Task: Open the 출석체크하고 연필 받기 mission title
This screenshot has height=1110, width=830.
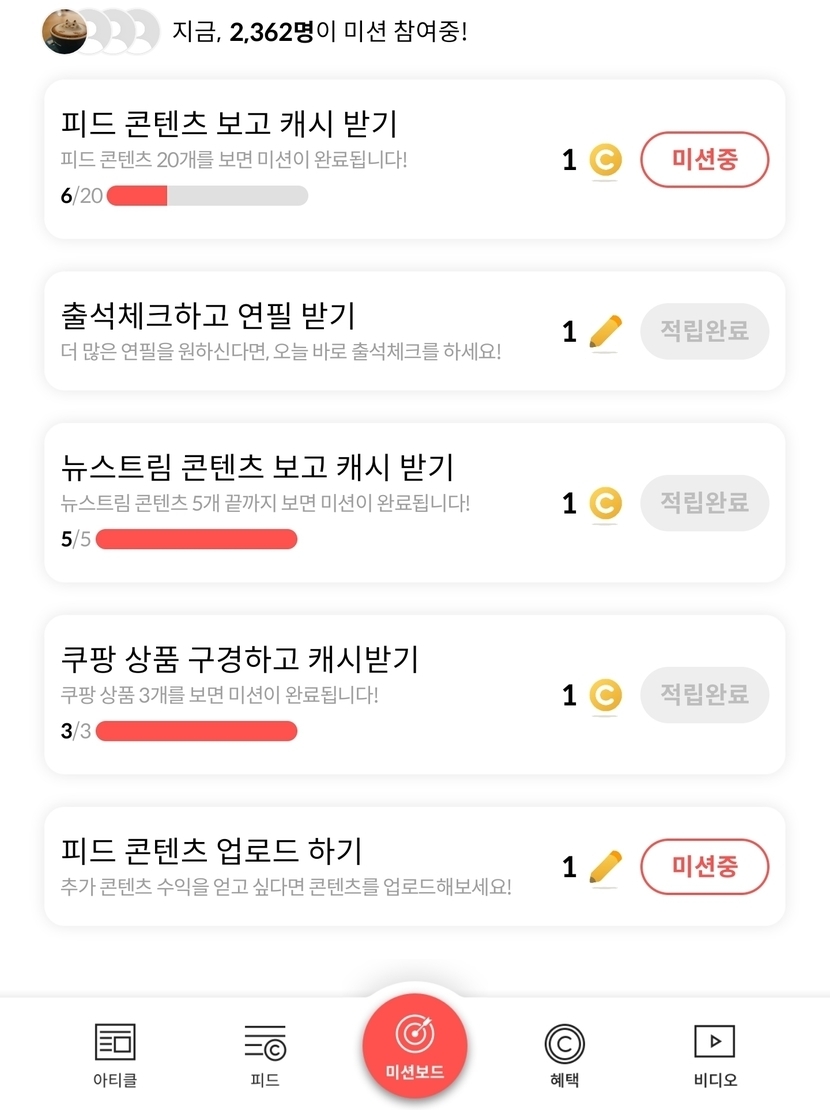Action: coord(208,316)
